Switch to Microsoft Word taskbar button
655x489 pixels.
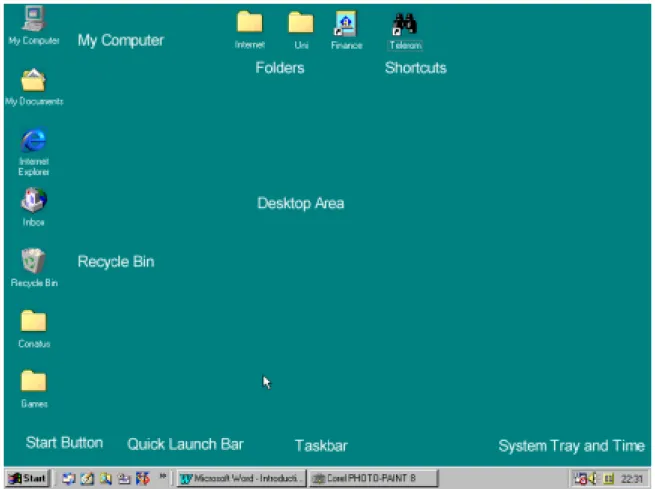click(x=241, y=479)
